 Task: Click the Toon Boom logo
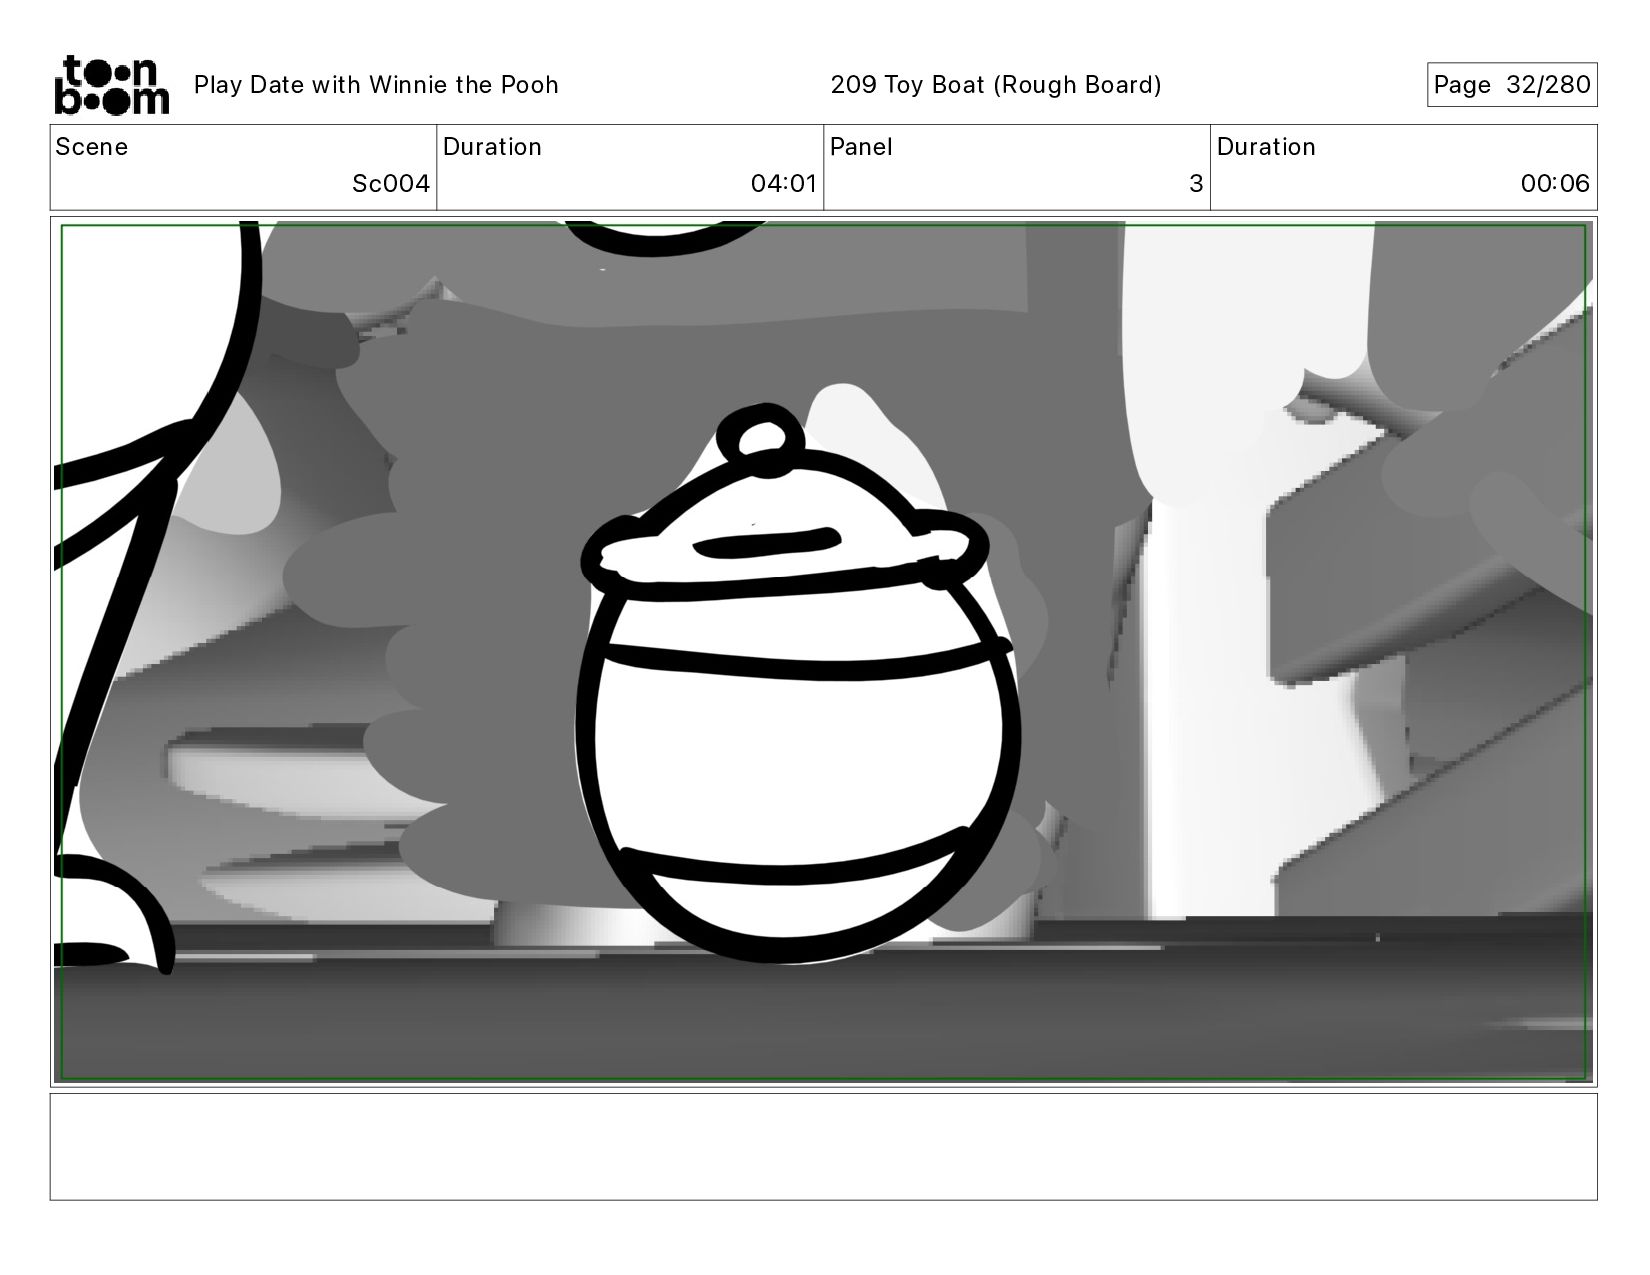(x=111, y=85)
